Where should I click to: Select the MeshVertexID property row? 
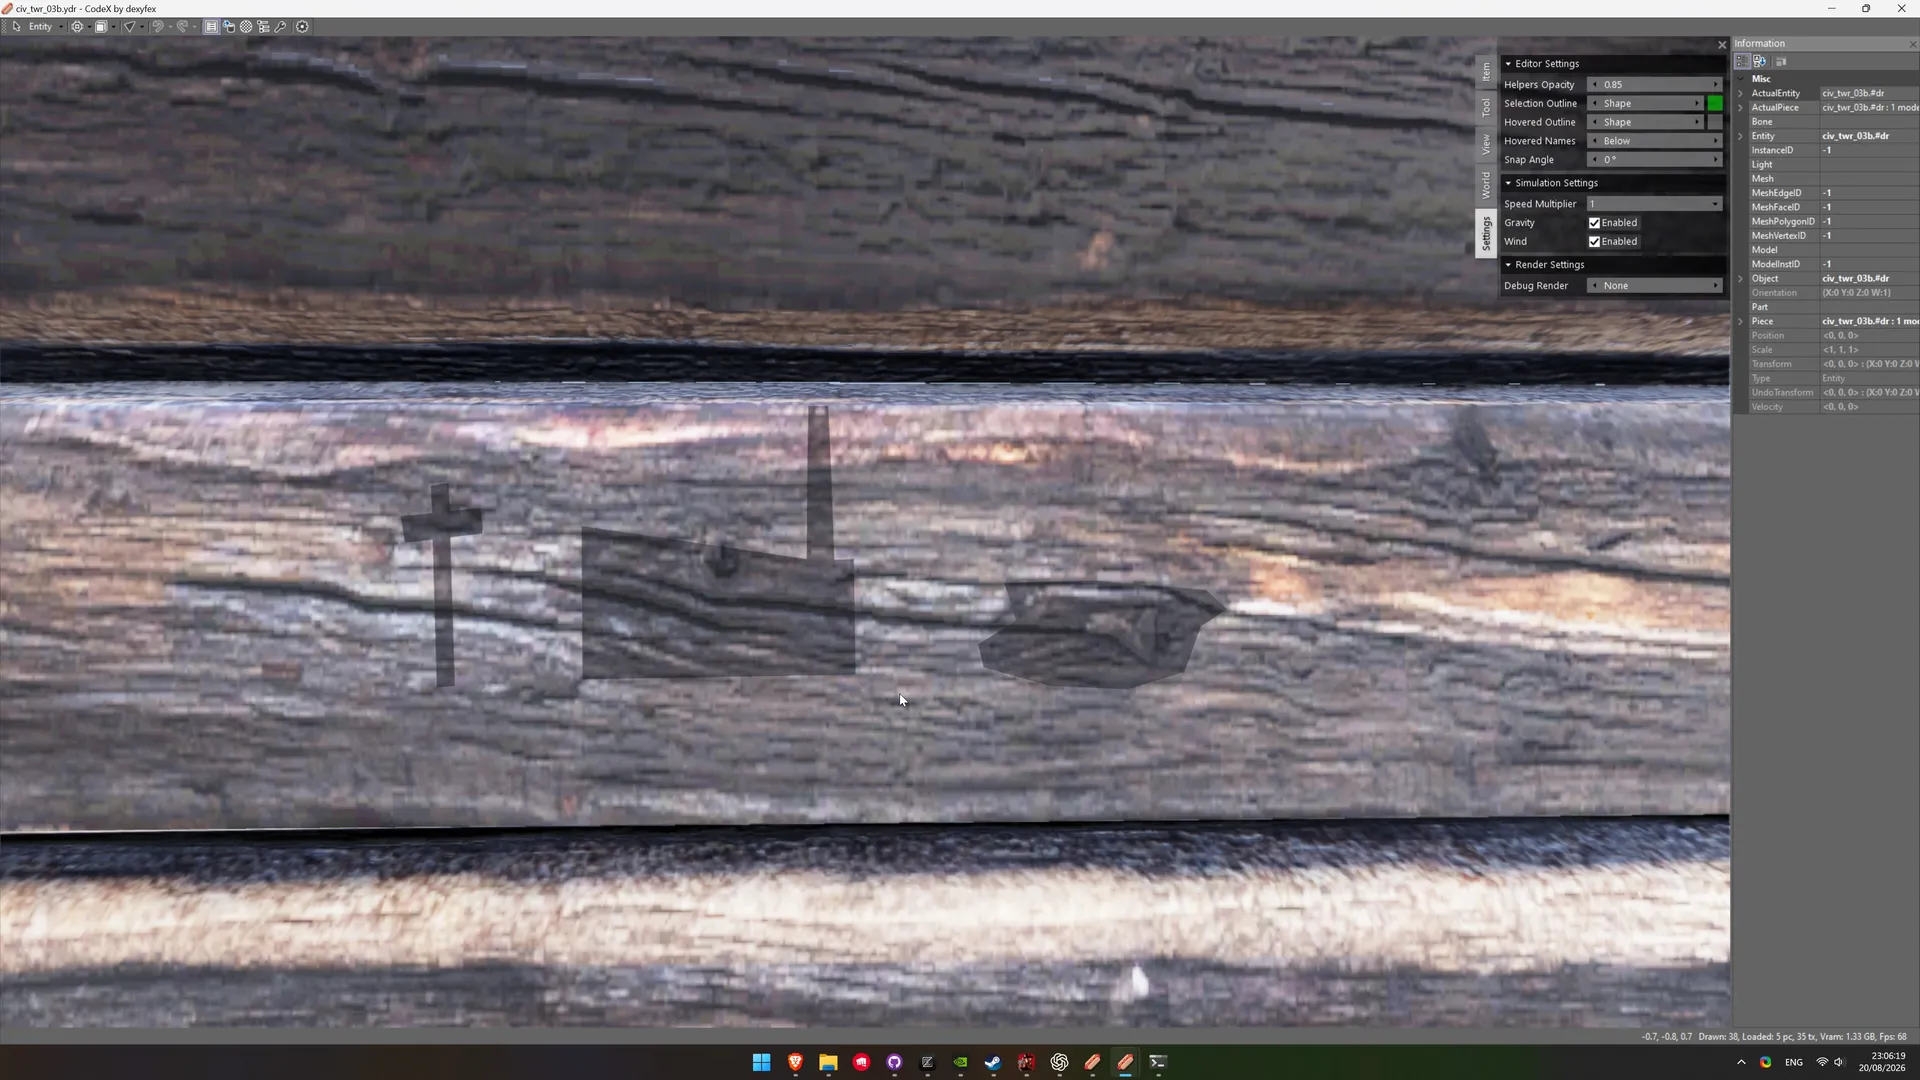(1834, 236)
